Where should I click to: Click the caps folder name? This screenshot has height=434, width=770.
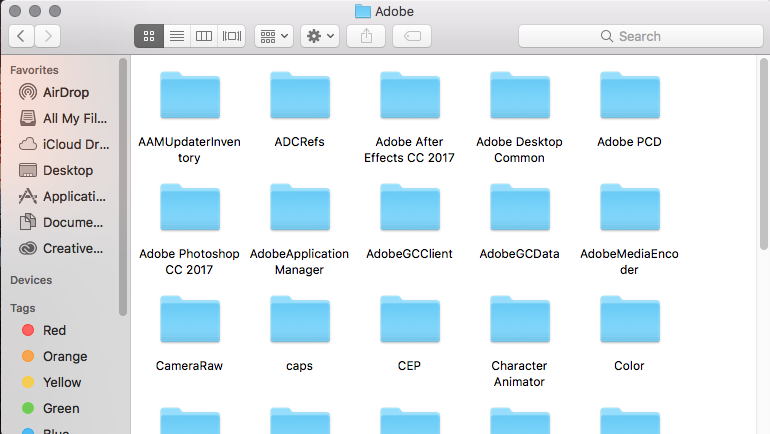click(x=300, y=366)
